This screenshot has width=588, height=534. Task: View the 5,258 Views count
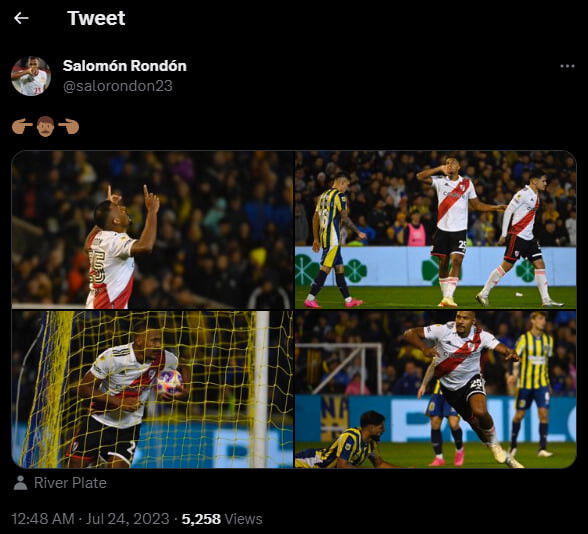[222, 519]
